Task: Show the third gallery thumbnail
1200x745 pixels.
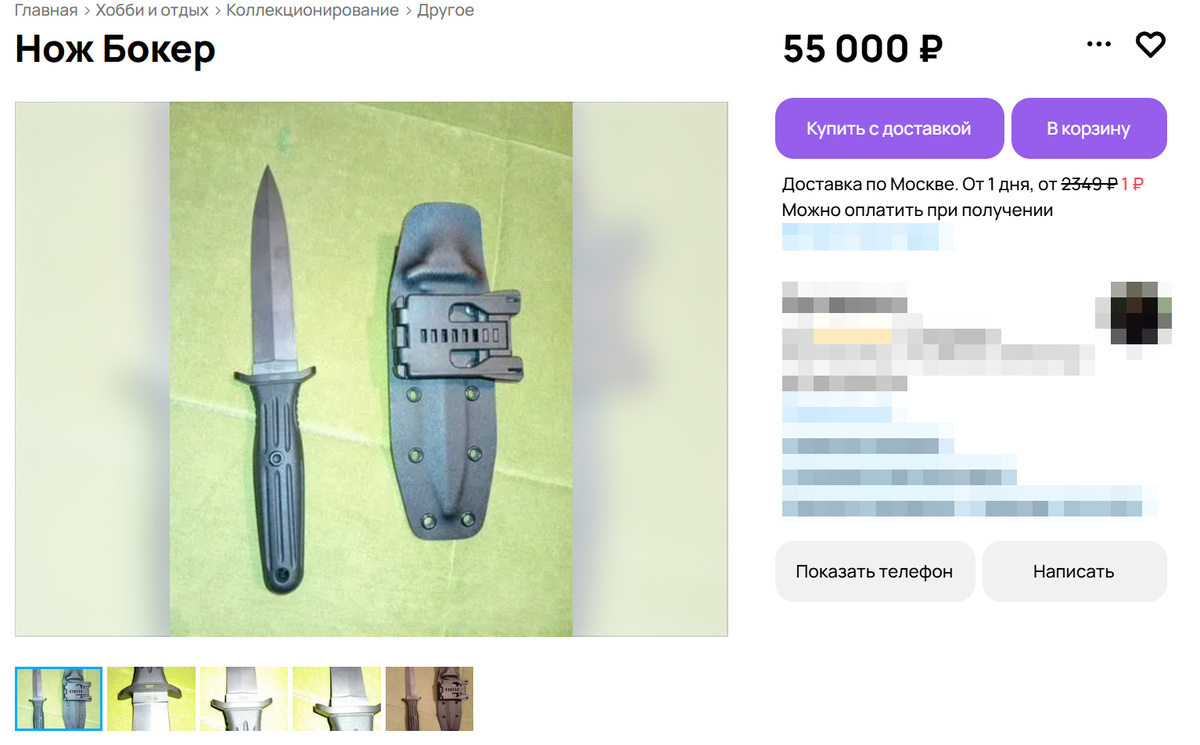Action: pos(244,699)
